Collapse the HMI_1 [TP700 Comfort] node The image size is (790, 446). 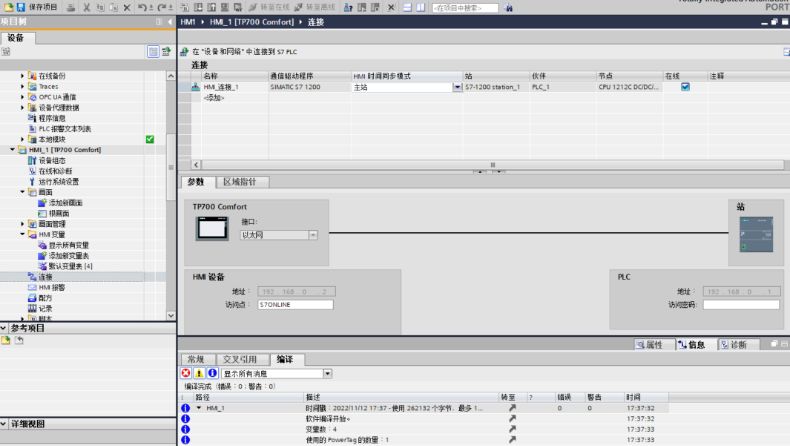[13, 150]
